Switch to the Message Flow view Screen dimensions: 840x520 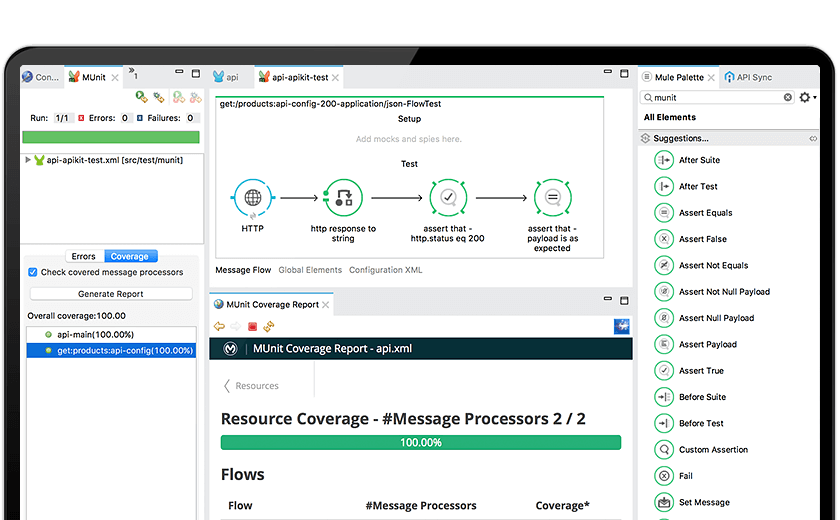243,270
